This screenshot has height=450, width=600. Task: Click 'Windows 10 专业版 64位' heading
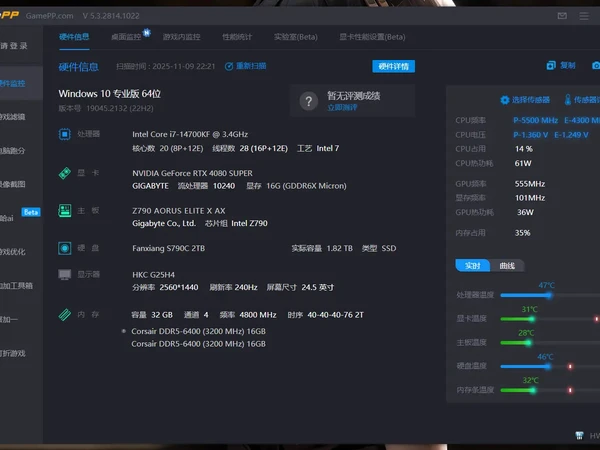tap(109, 94)
